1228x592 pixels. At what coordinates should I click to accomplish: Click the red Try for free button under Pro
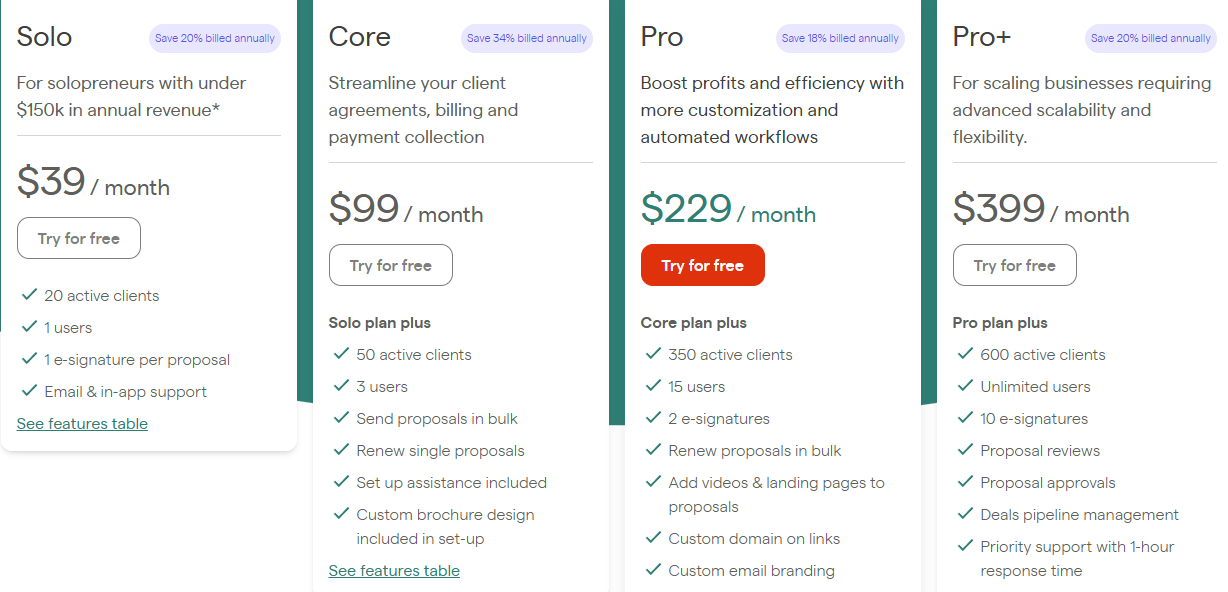703,265
